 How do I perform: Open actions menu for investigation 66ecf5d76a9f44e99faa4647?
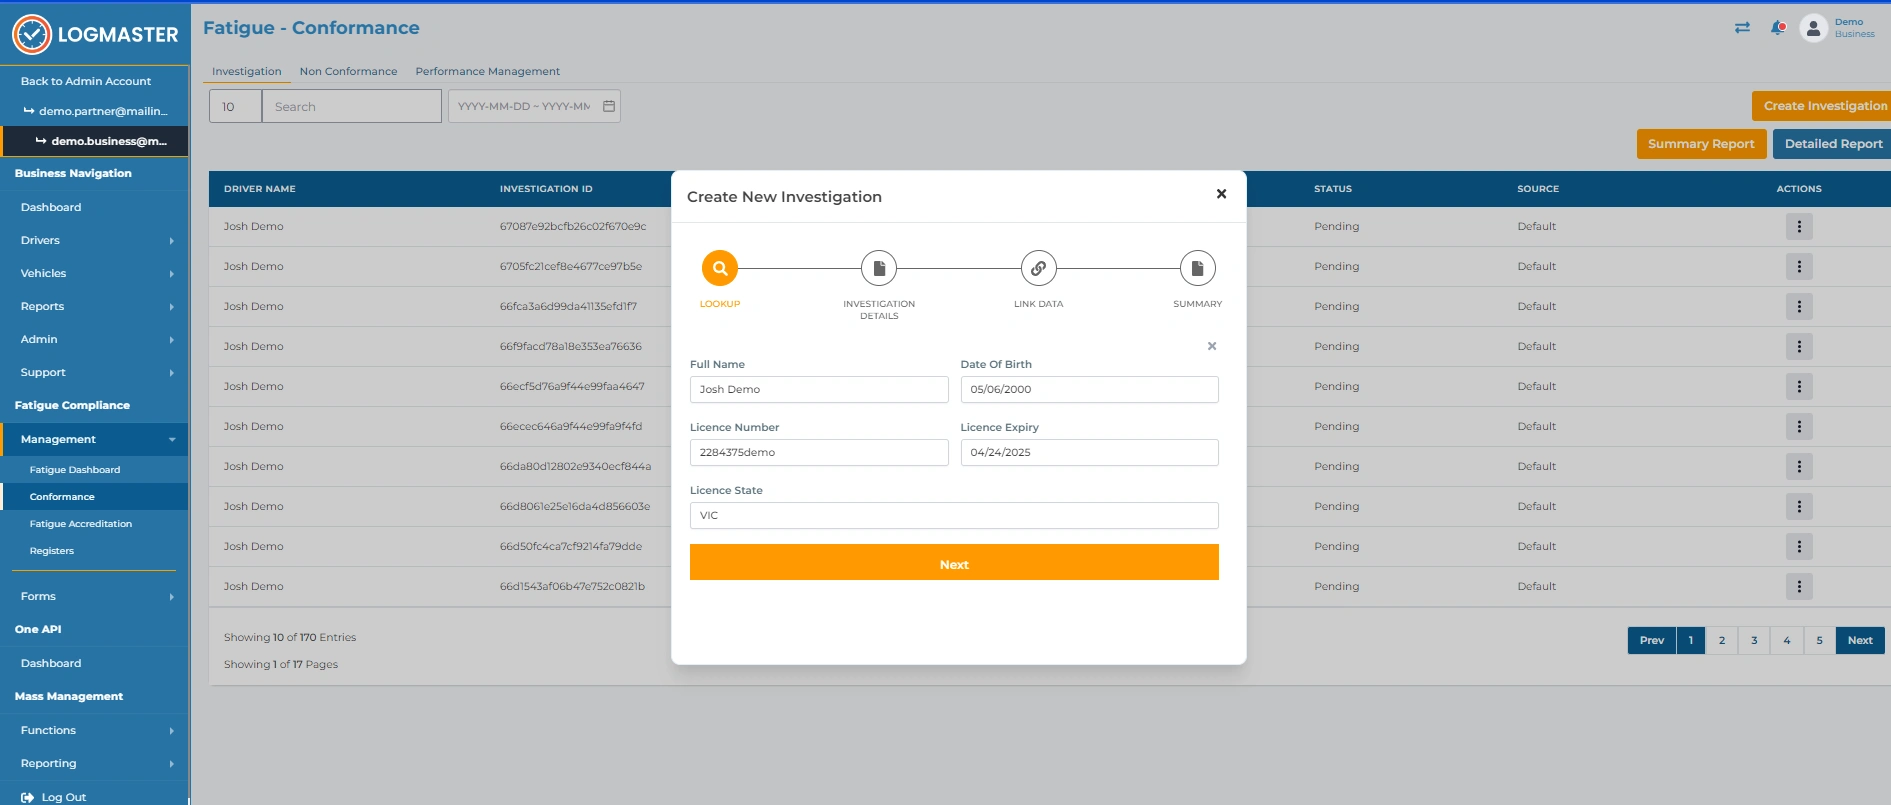(1799, 387)
